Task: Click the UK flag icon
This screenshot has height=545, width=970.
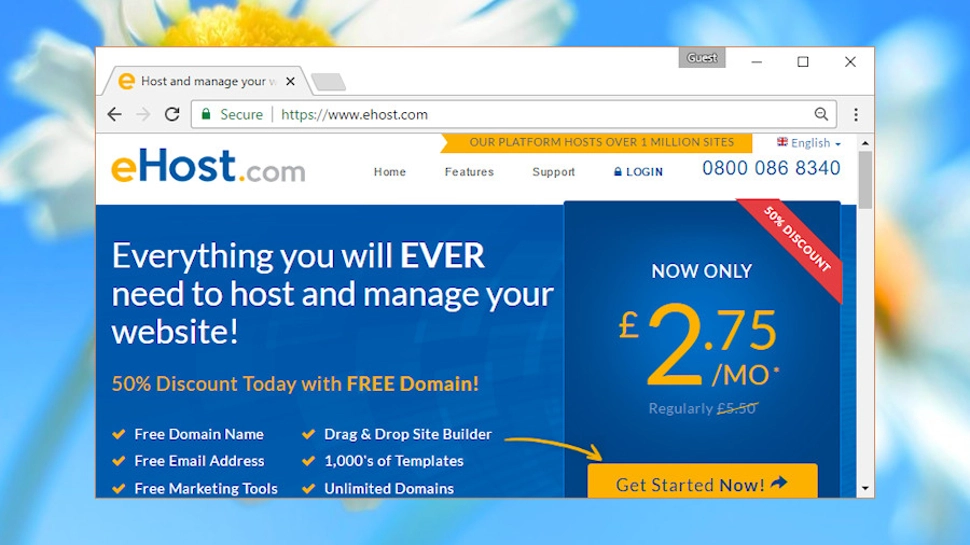Action: pyautogui.click(x=783, y=142)
